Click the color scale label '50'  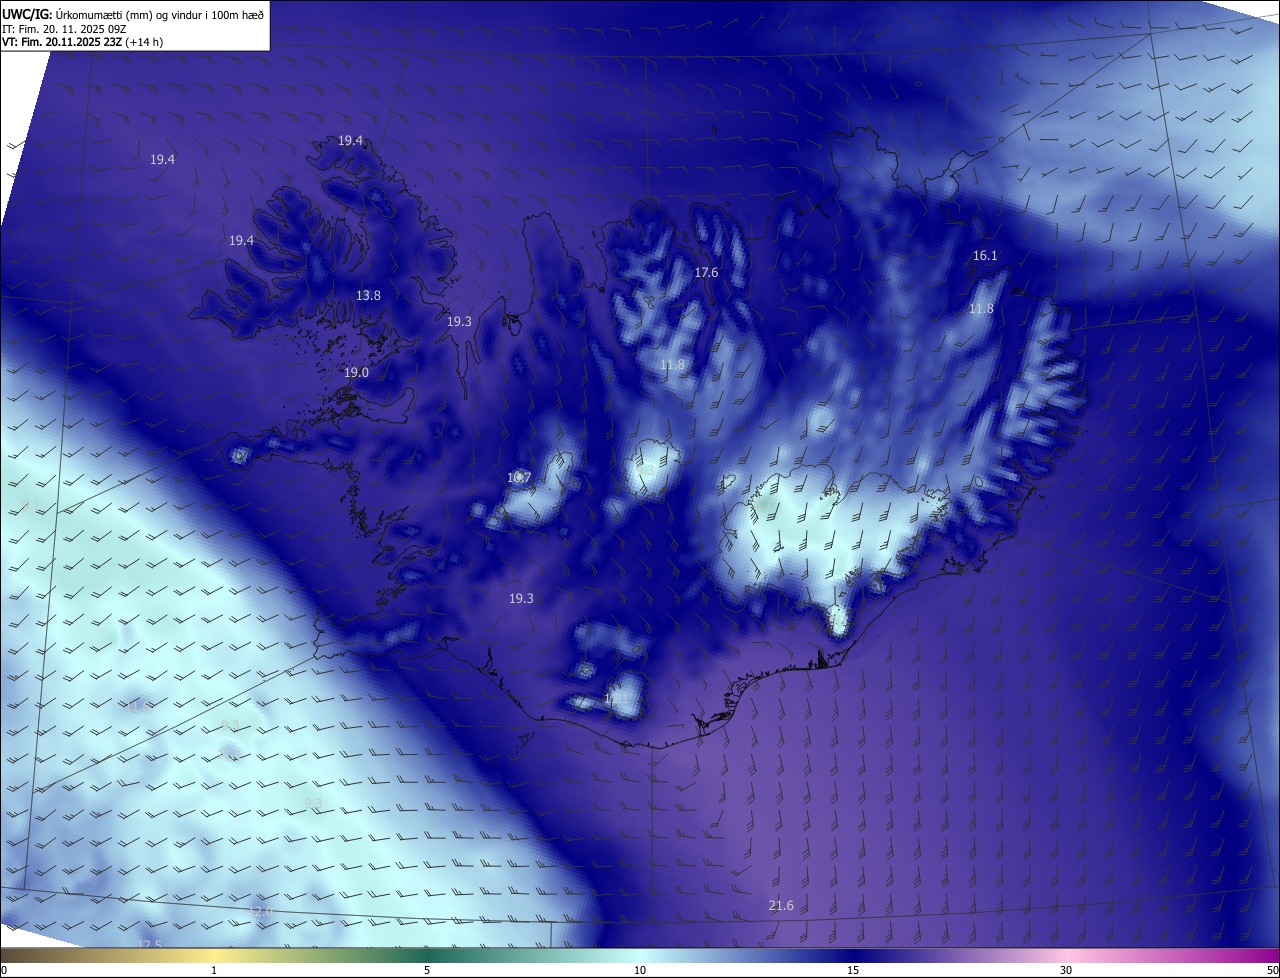pos(1272,970)
